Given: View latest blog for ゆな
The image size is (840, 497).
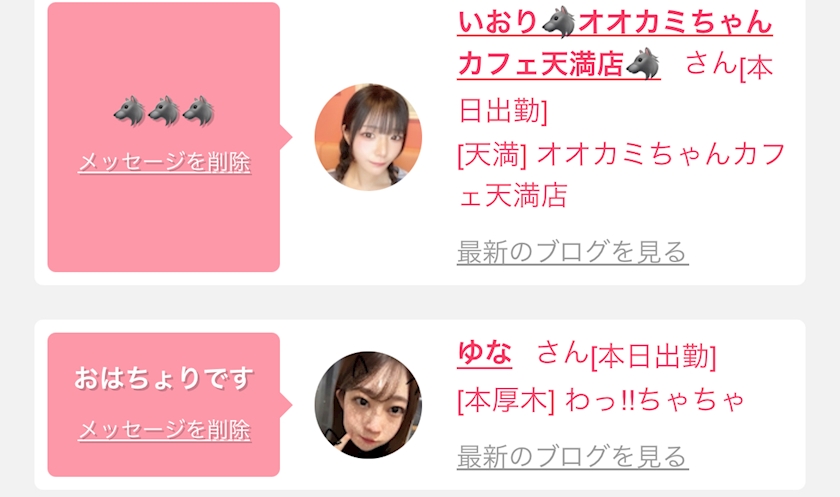Looking at the screenshot, I should [572, 457].
